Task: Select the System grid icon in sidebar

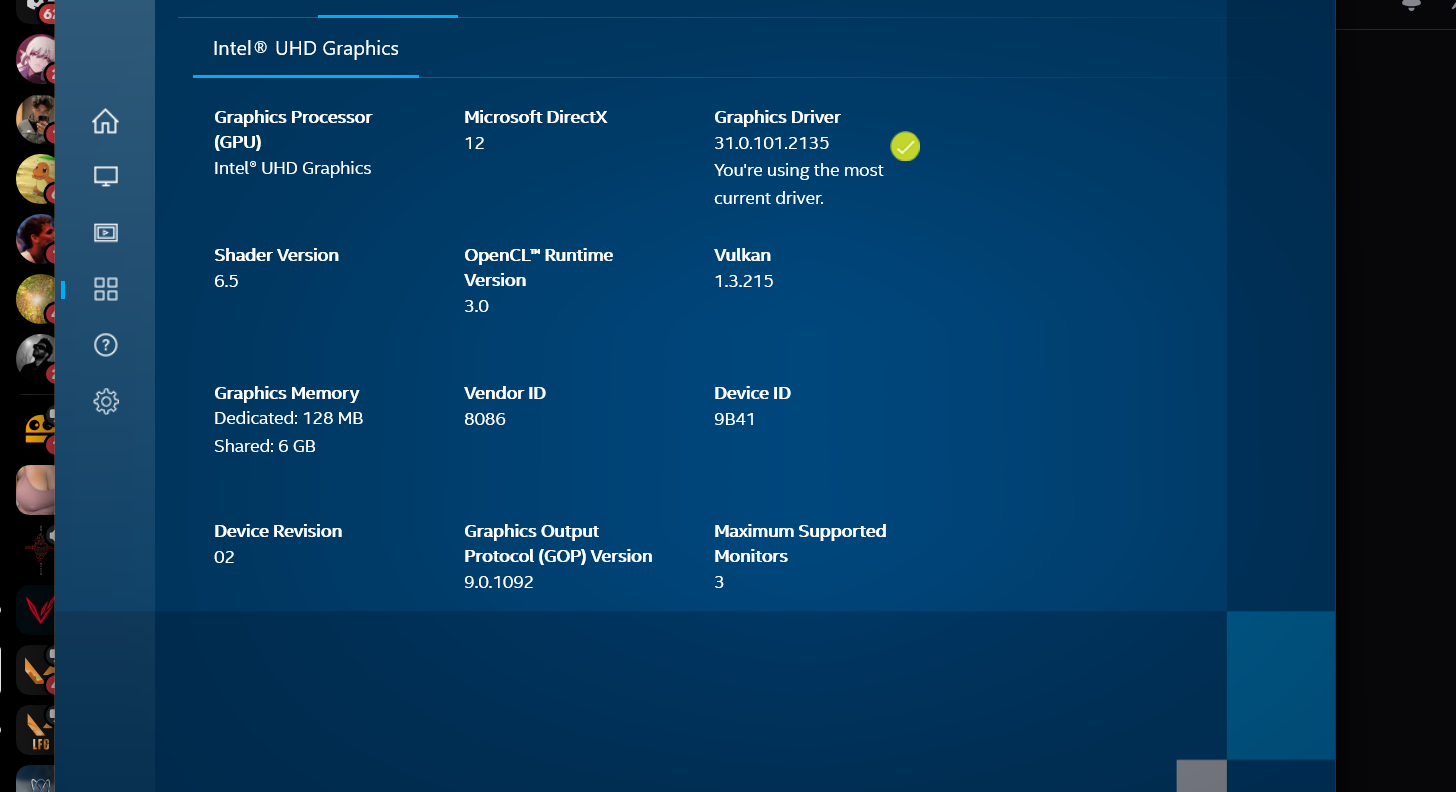Action: pos(105,289)
